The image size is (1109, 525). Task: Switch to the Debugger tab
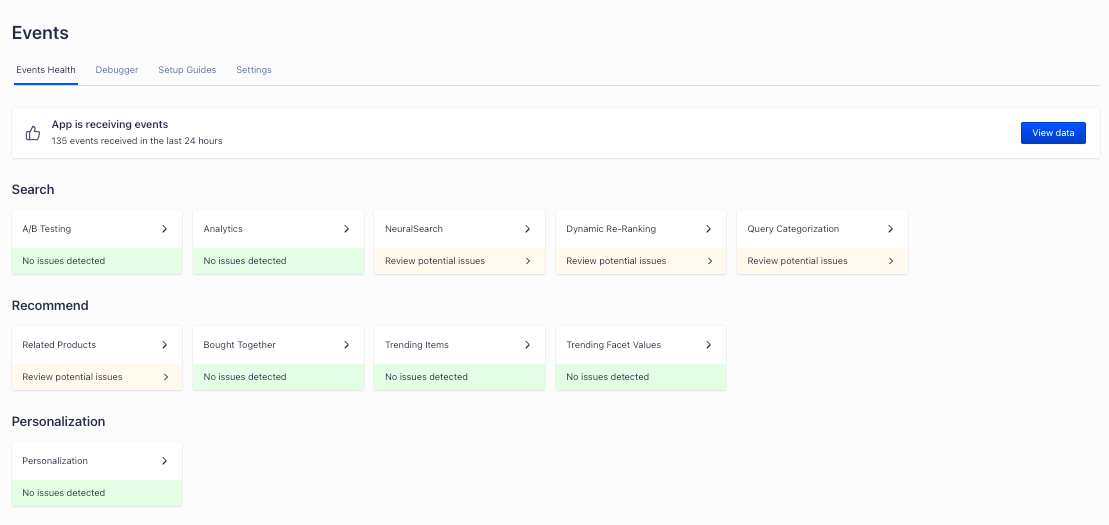click(117, 70)
